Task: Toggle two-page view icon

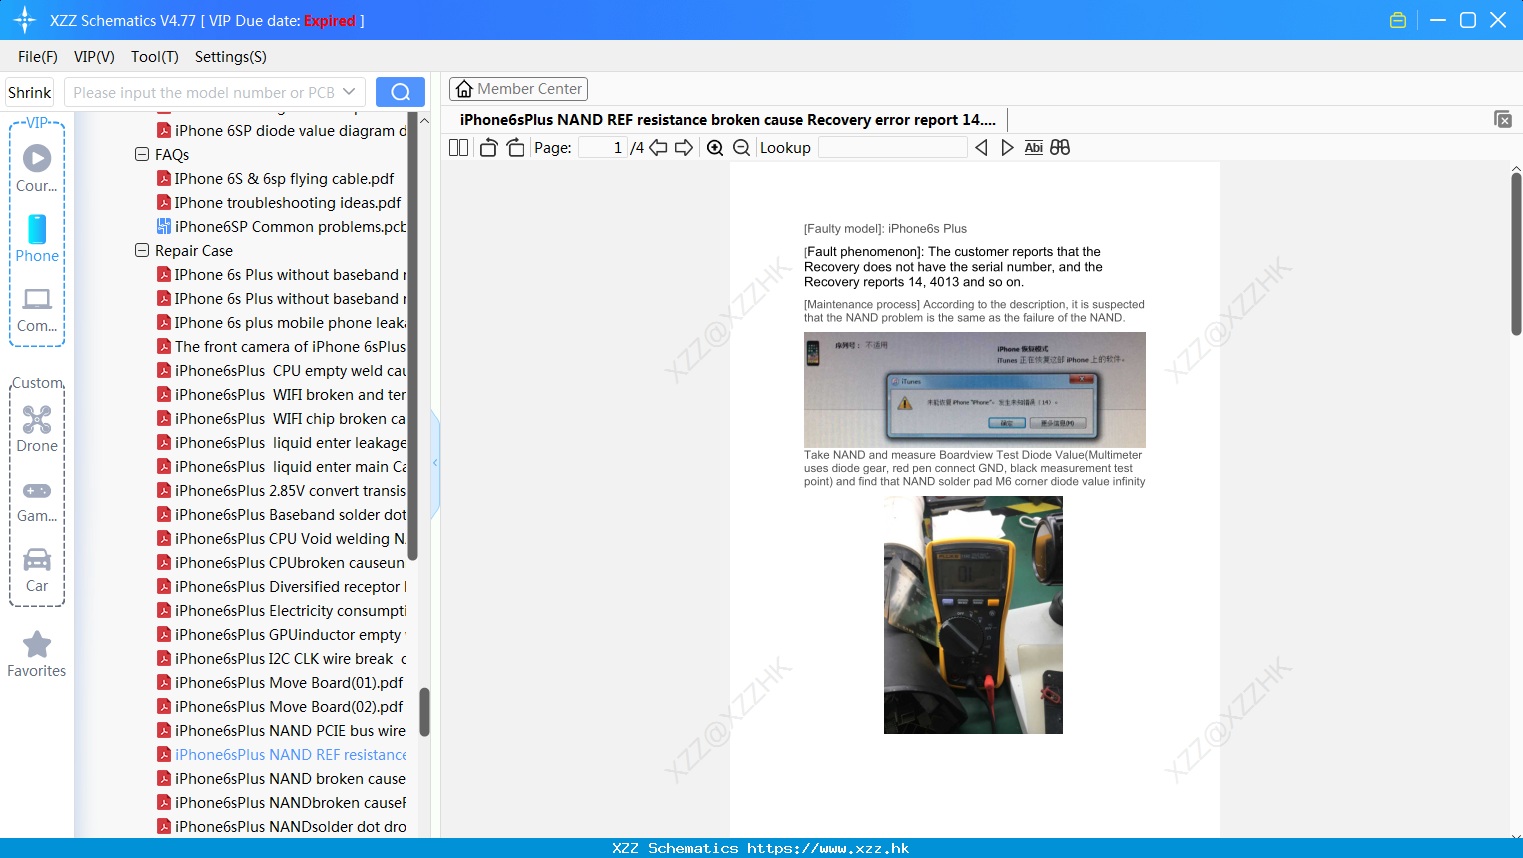Action: [459, 148]
